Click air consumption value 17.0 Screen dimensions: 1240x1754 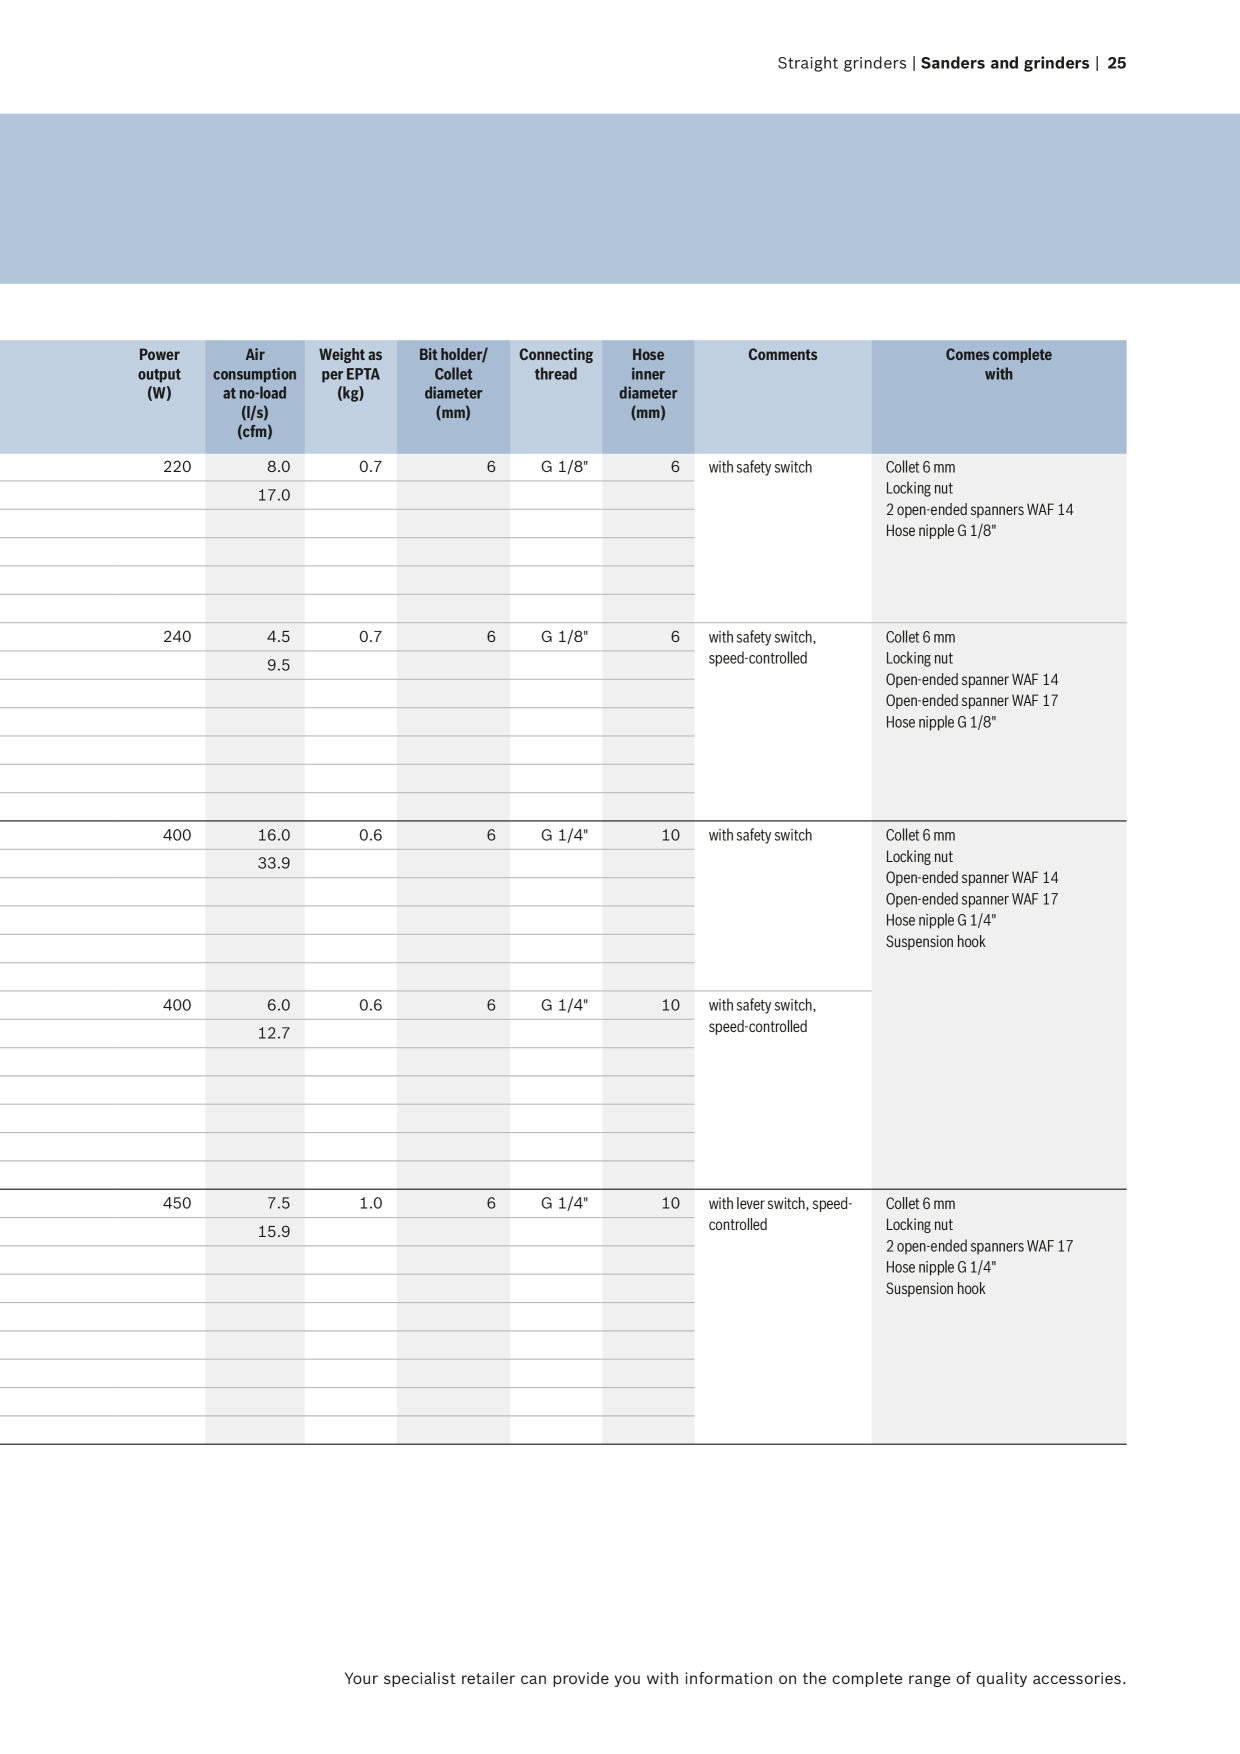coord(274,495)
